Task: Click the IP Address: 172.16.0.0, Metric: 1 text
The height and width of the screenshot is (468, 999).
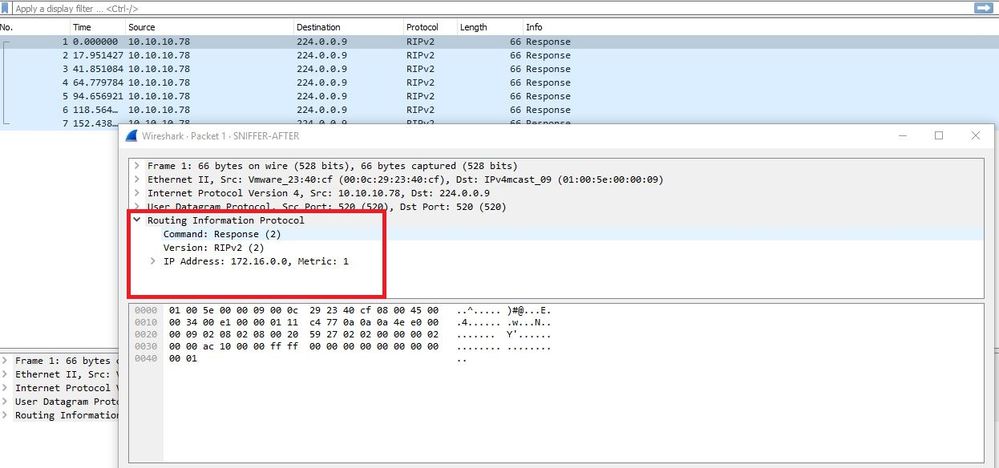Action: [255, 262]
